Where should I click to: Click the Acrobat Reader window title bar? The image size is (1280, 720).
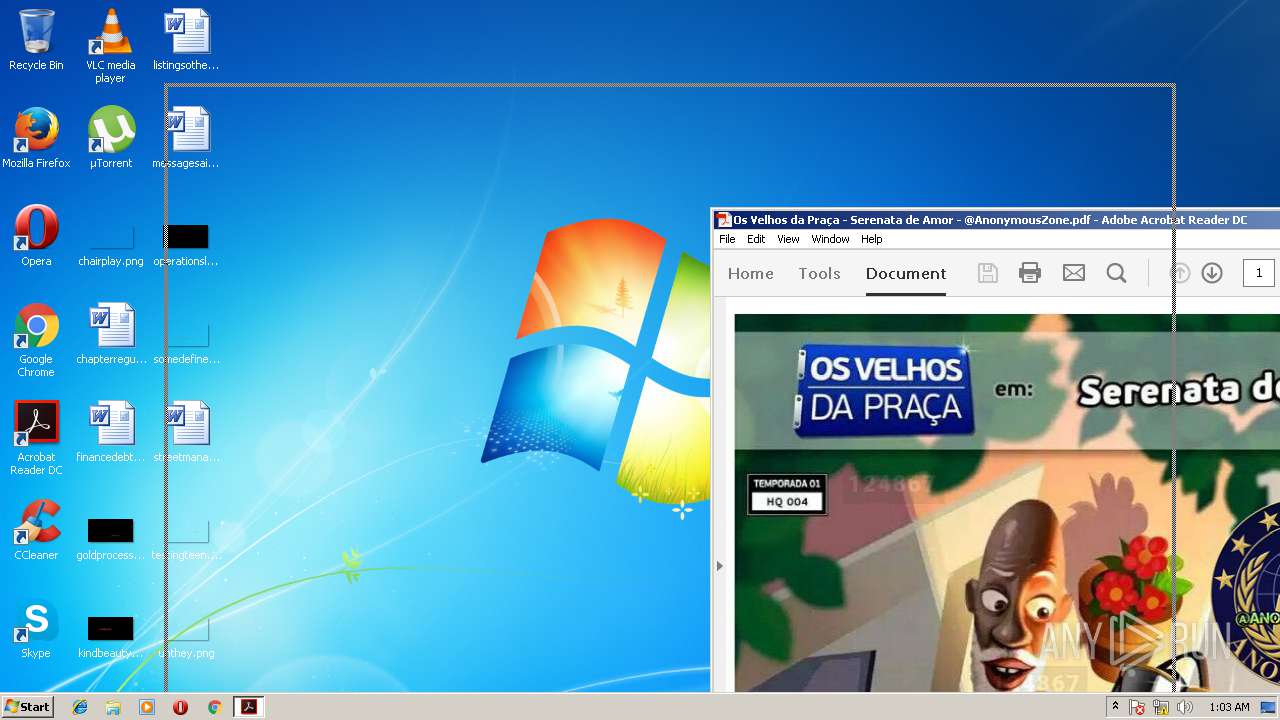click(995, 220)
